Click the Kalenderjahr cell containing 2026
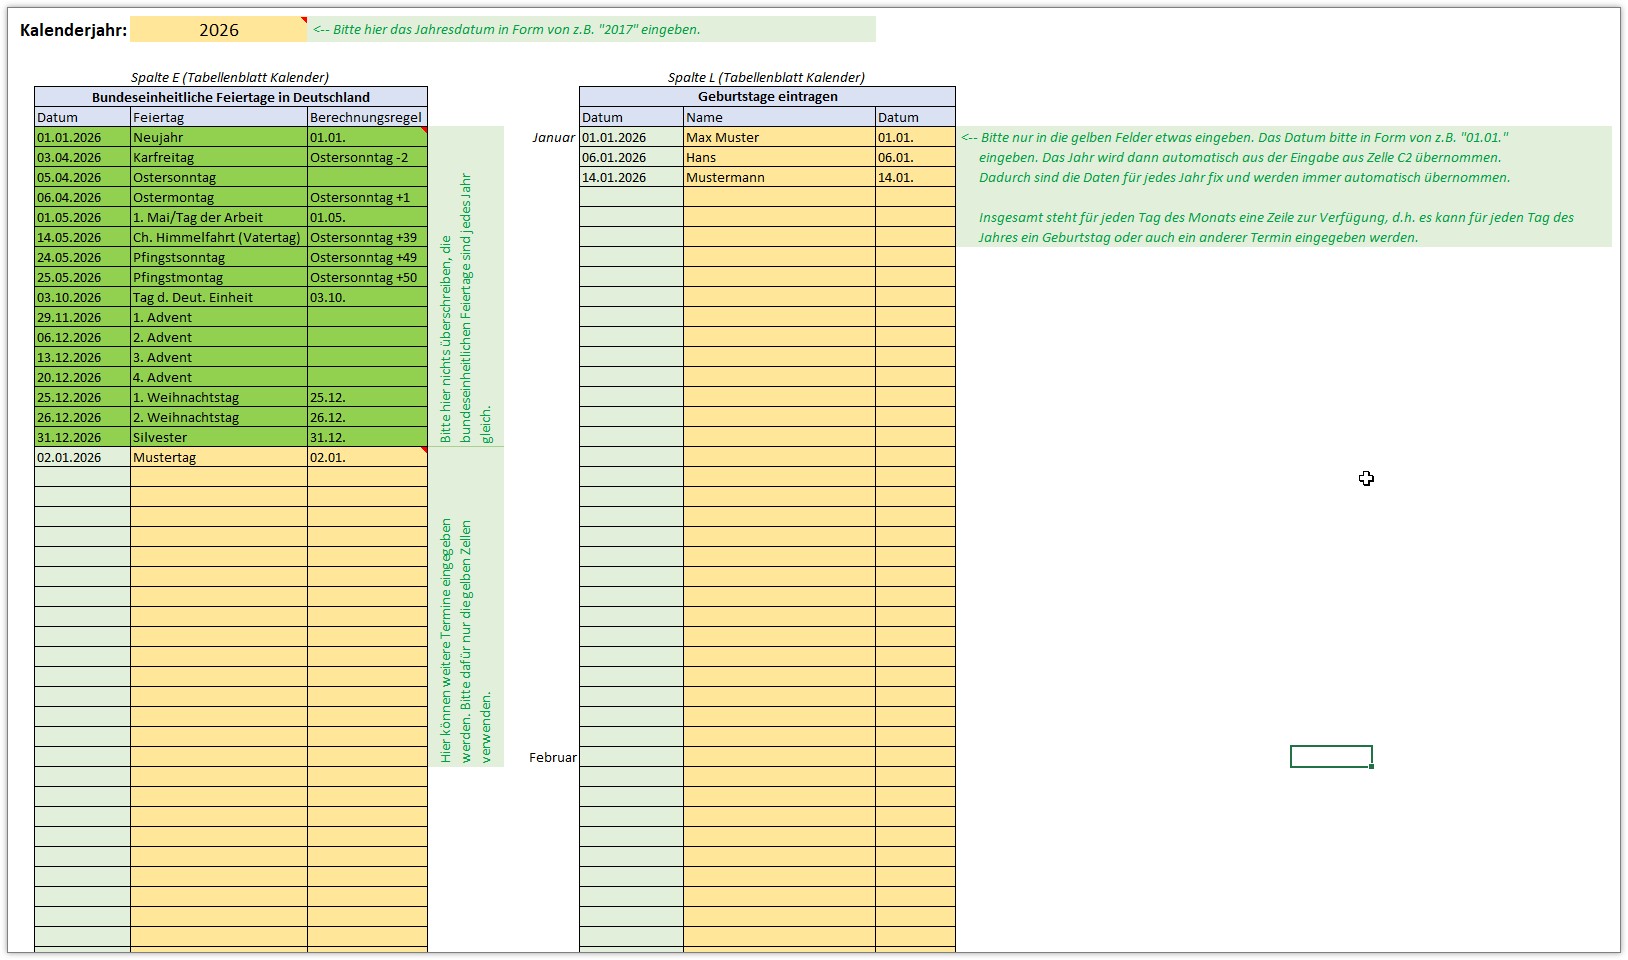 pyautogui.click(x=218, y=30)
